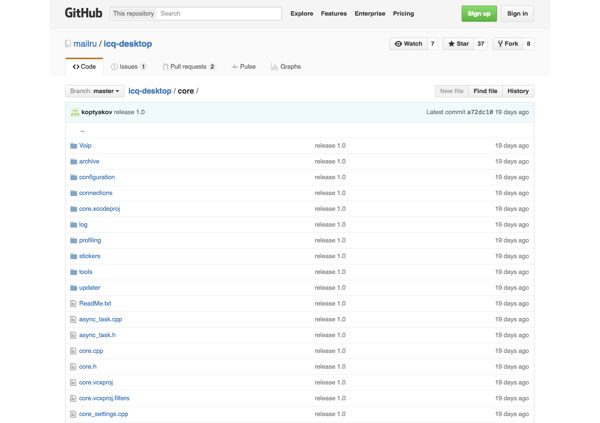Open the icq-desktop repository title link
This screenshot has width=600, height=423.
coord(128,44)
